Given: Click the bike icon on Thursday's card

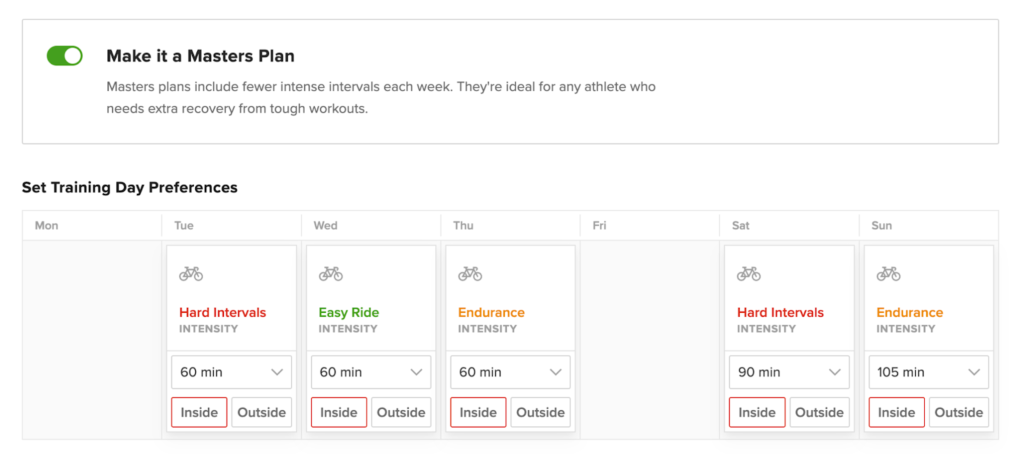Looking at the screenshot, I should [470, 274].
